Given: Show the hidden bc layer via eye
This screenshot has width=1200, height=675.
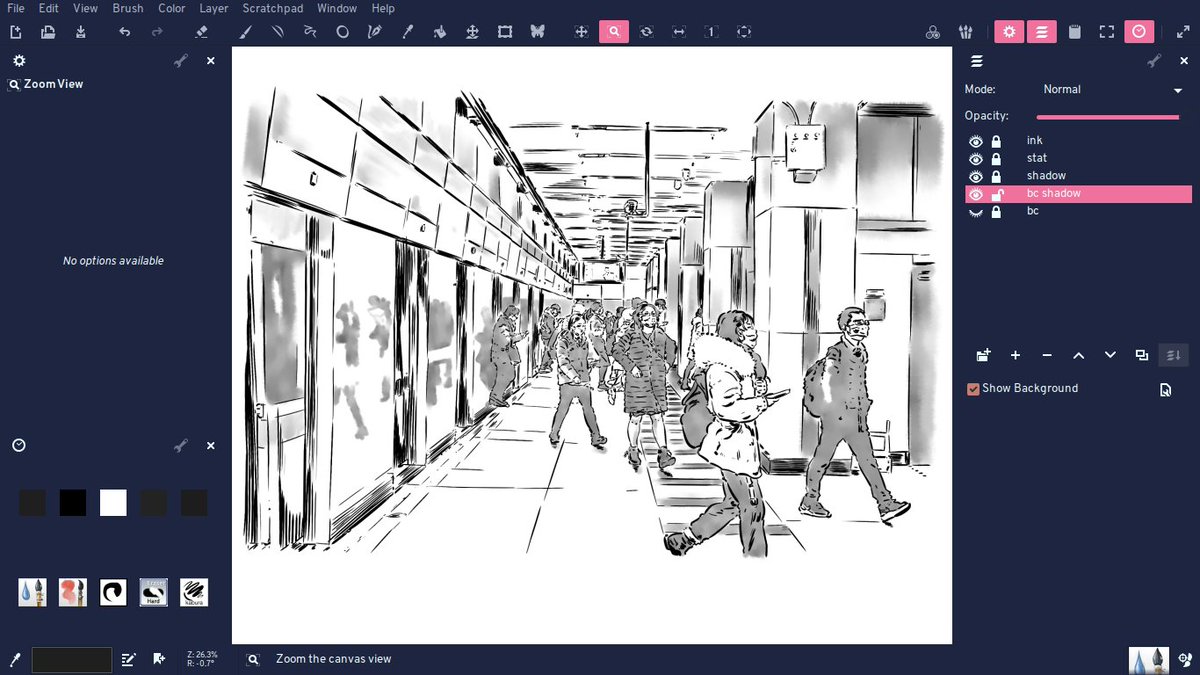Looking at the screenshot, I should pyautogui.click(x=976, y=212).
